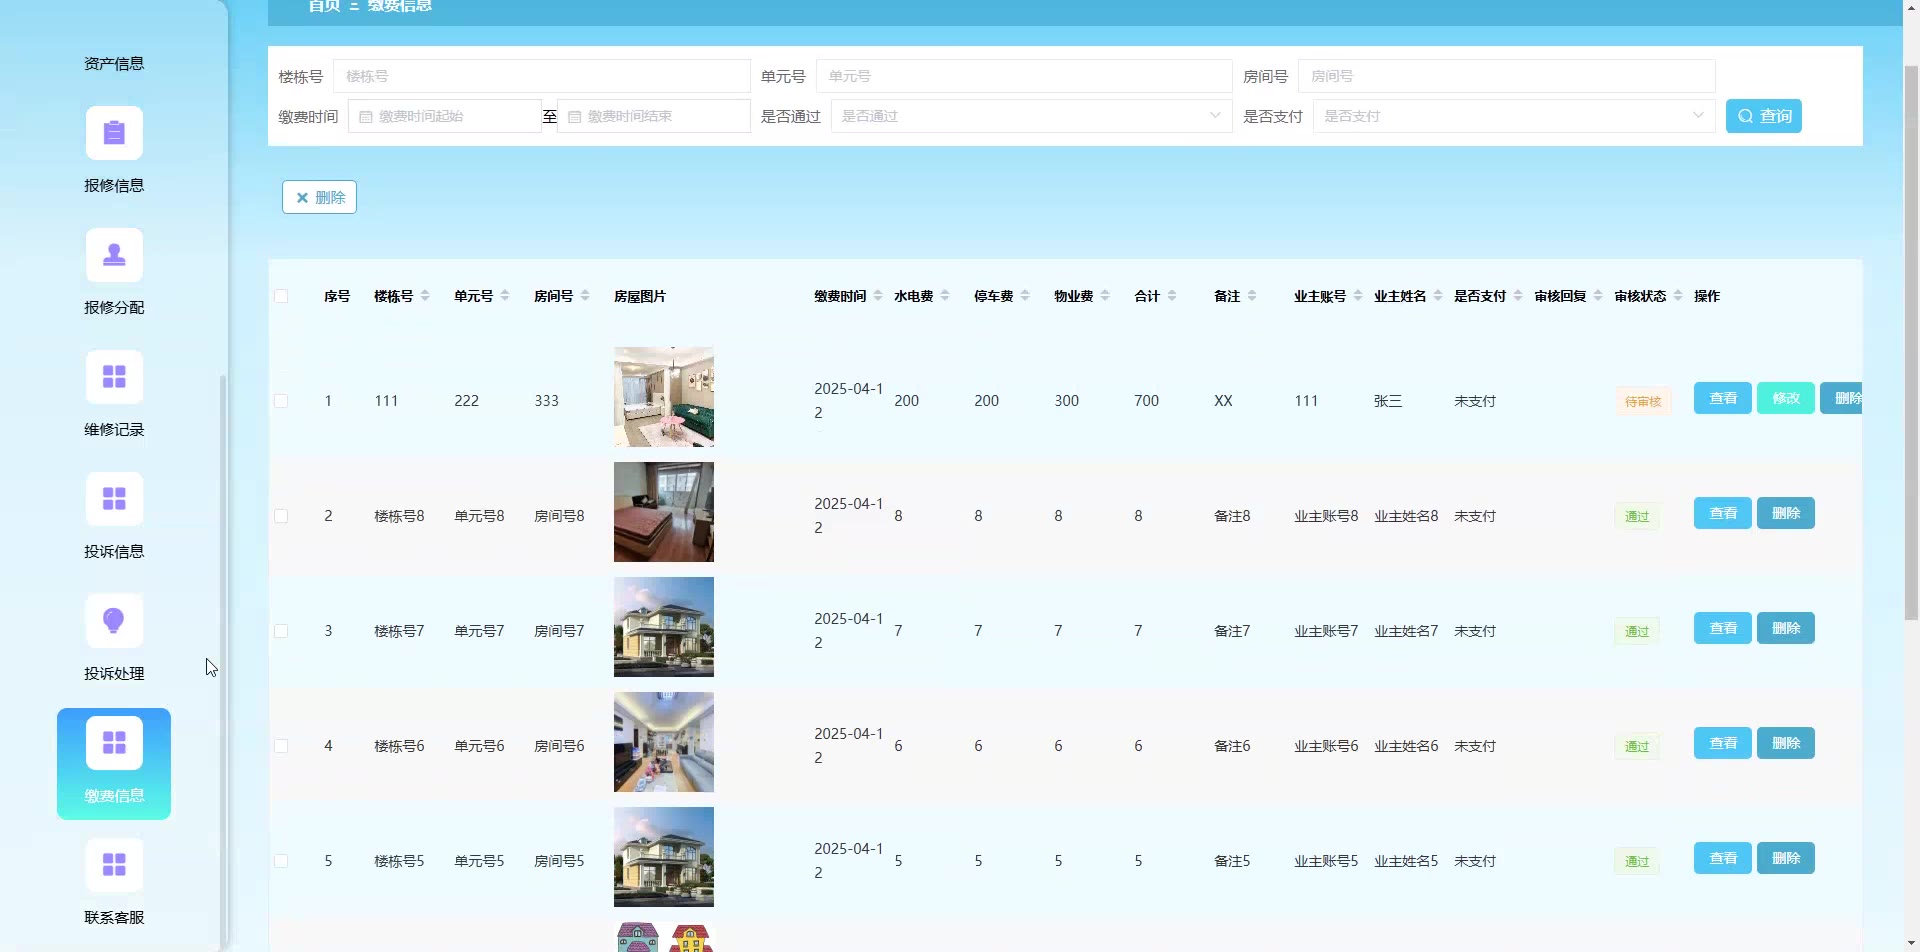Open the 投诉信息 sidebar icon
Image resolution: width=1920 pixels, height=952 pixels.
pos(114,500)
